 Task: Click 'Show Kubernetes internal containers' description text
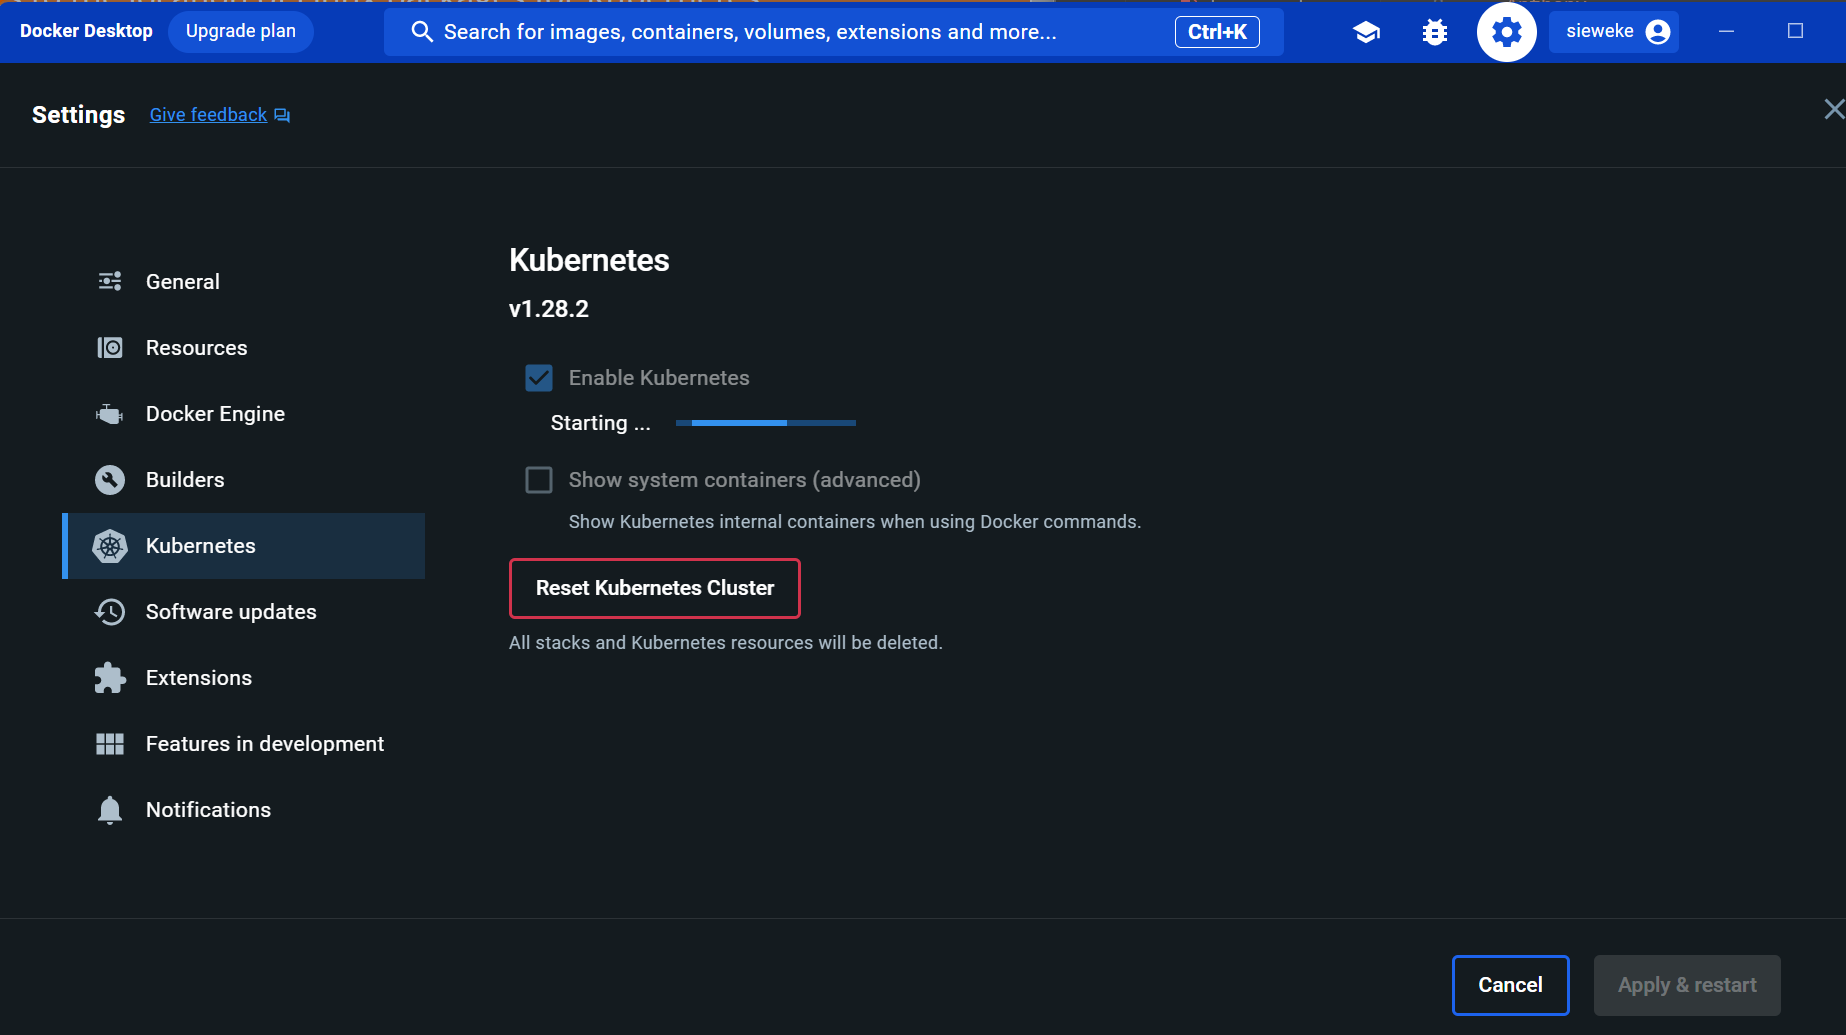pyautogui.click(x=855, y=522)
